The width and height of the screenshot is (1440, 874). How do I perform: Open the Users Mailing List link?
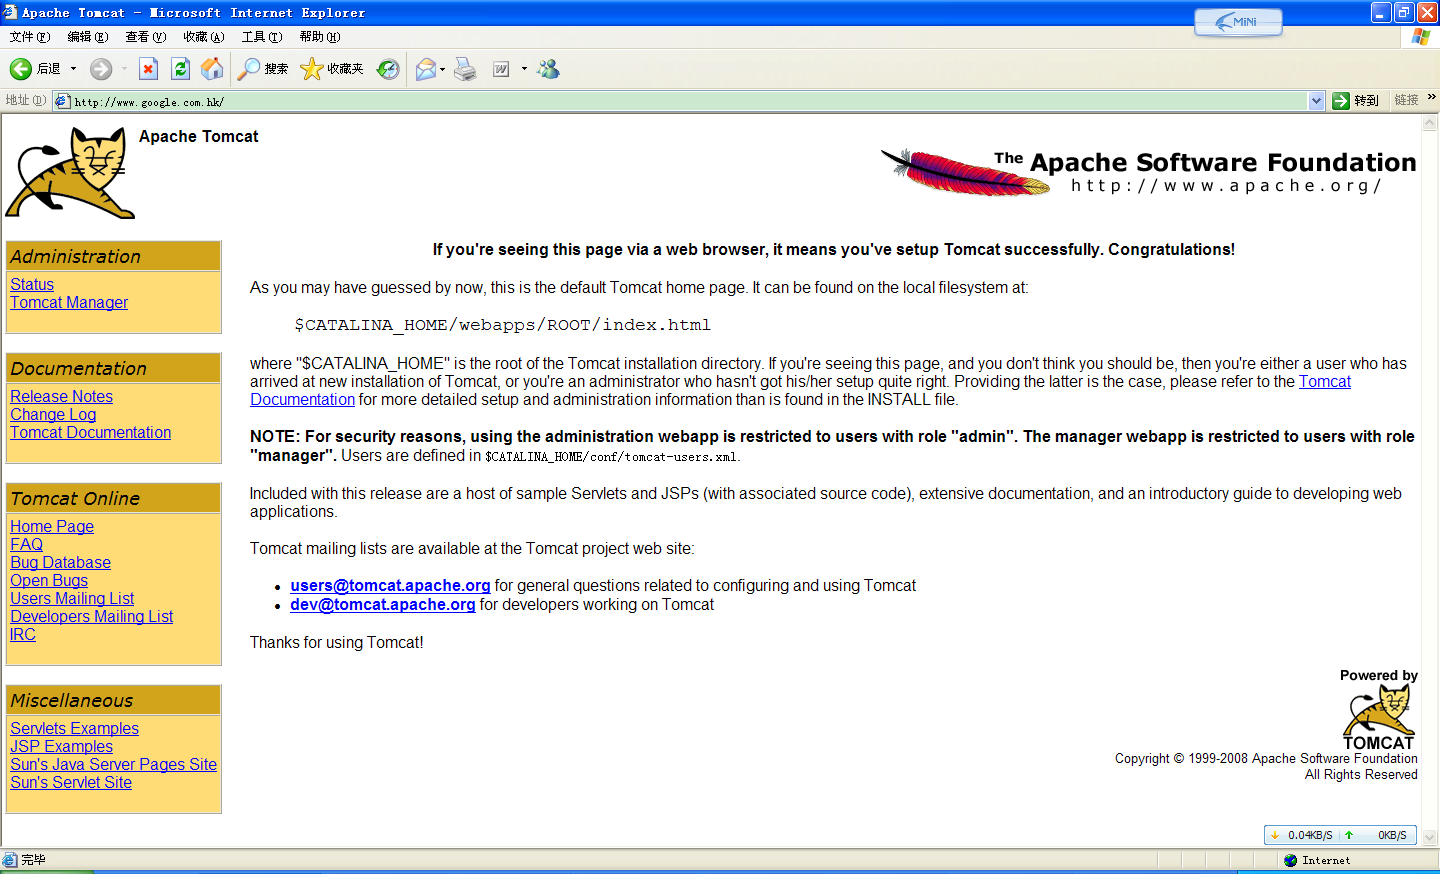point(72,599)
